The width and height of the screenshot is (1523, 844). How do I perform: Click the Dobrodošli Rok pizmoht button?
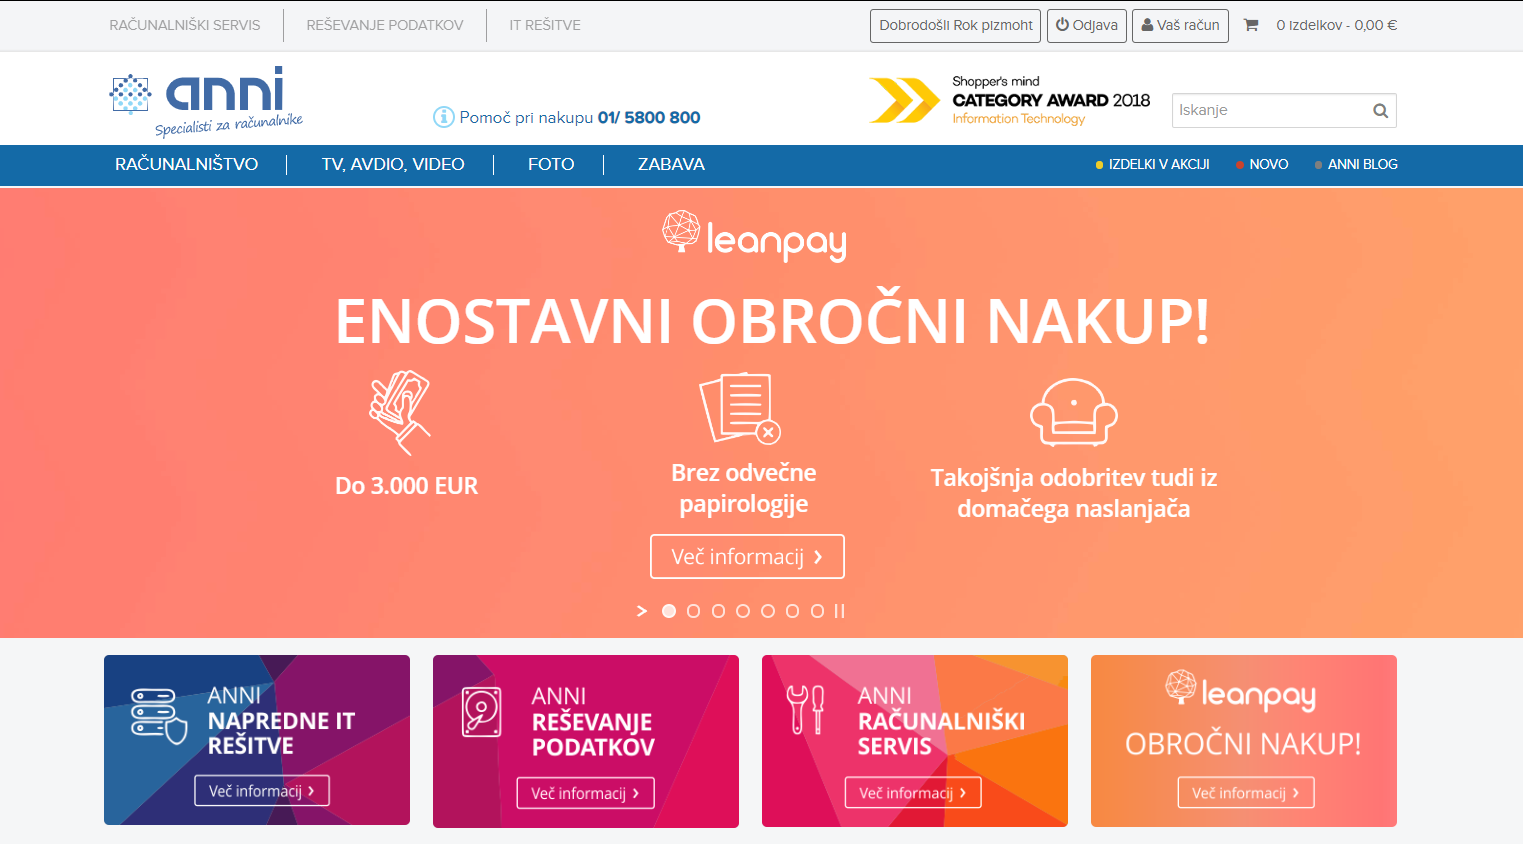956,25
